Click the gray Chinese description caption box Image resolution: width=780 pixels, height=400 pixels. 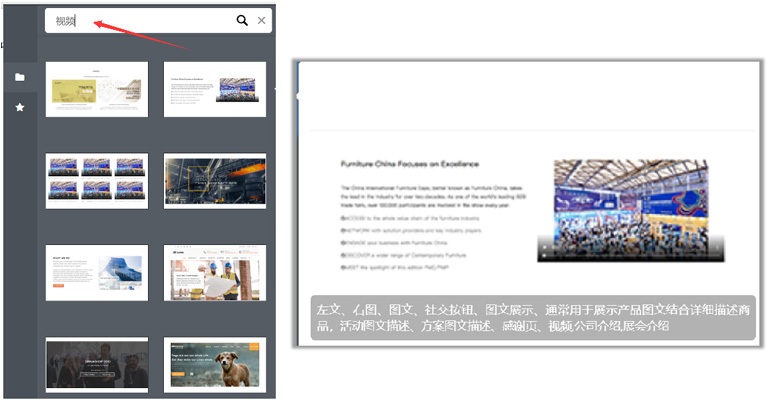click(x=531, y=318)
